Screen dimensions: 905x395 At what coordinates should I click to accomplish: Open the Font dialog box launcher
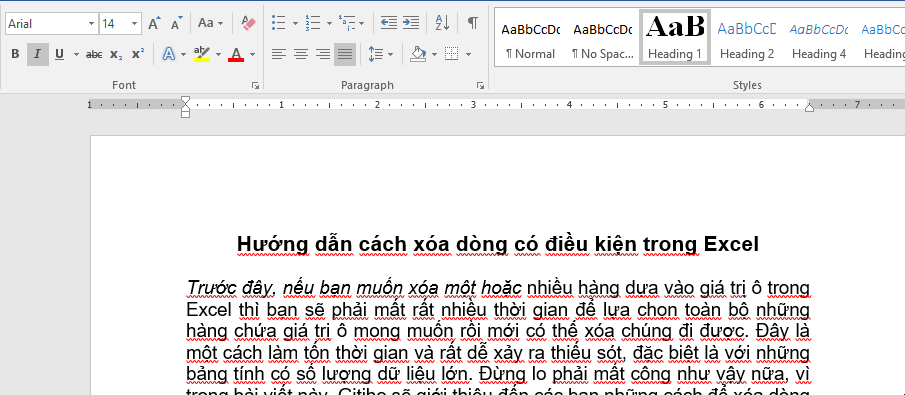point(255,85)
